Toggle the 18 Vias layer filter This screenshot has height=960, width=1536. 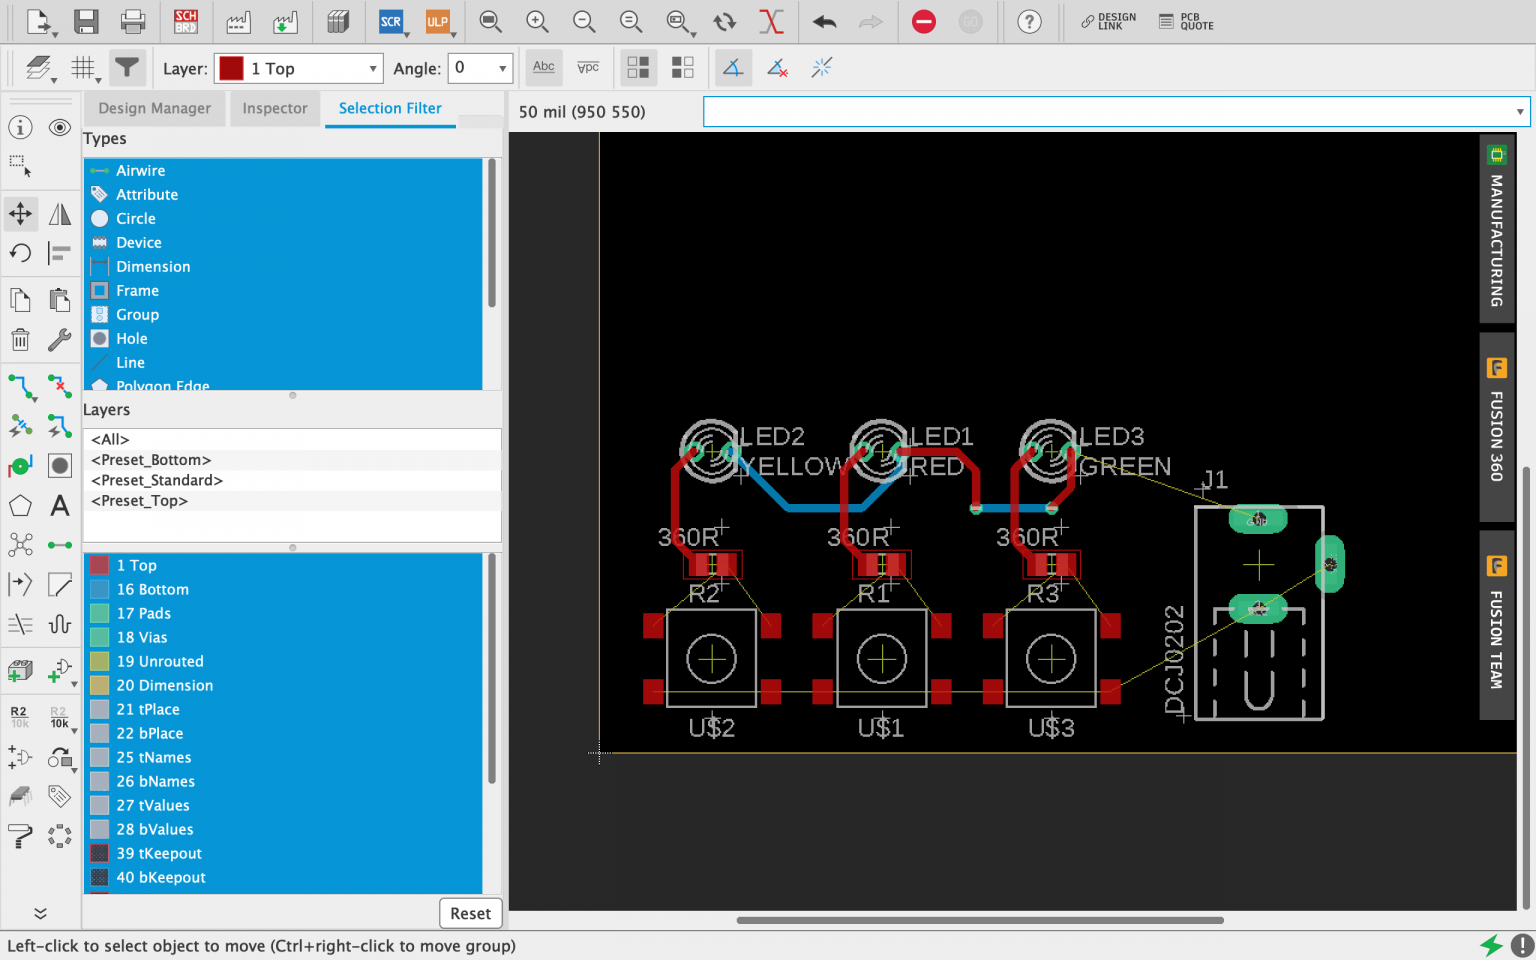click(142, 637)
